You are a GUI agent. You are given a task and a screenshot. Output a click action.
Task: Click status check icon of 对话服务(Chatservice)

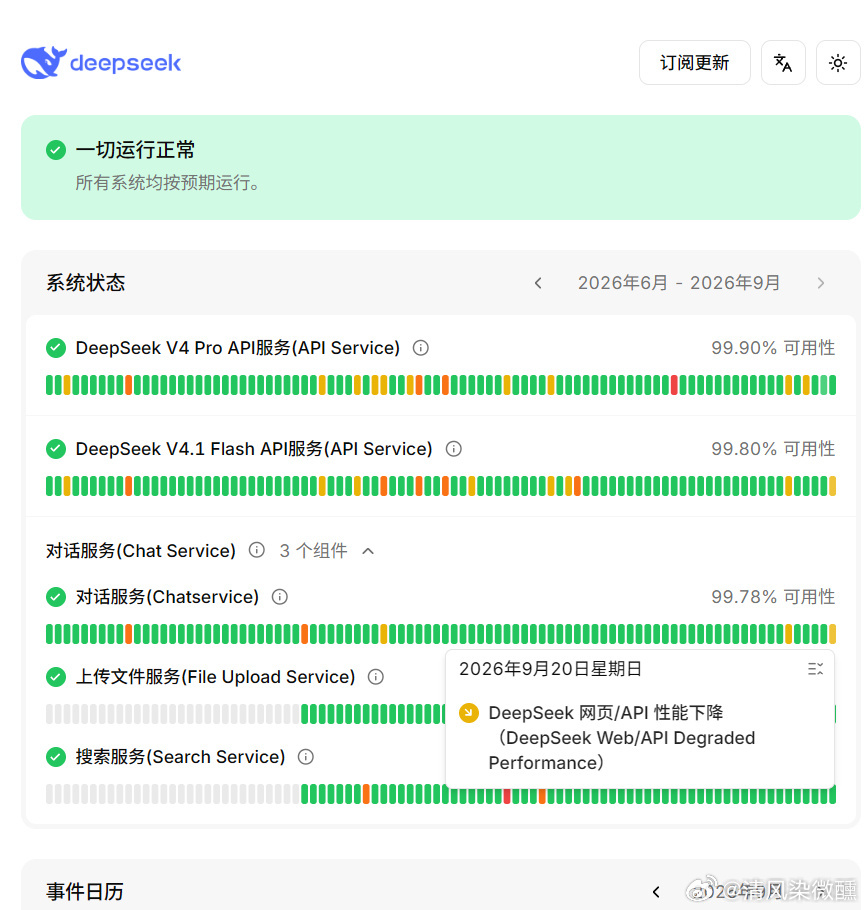(56, 597)
